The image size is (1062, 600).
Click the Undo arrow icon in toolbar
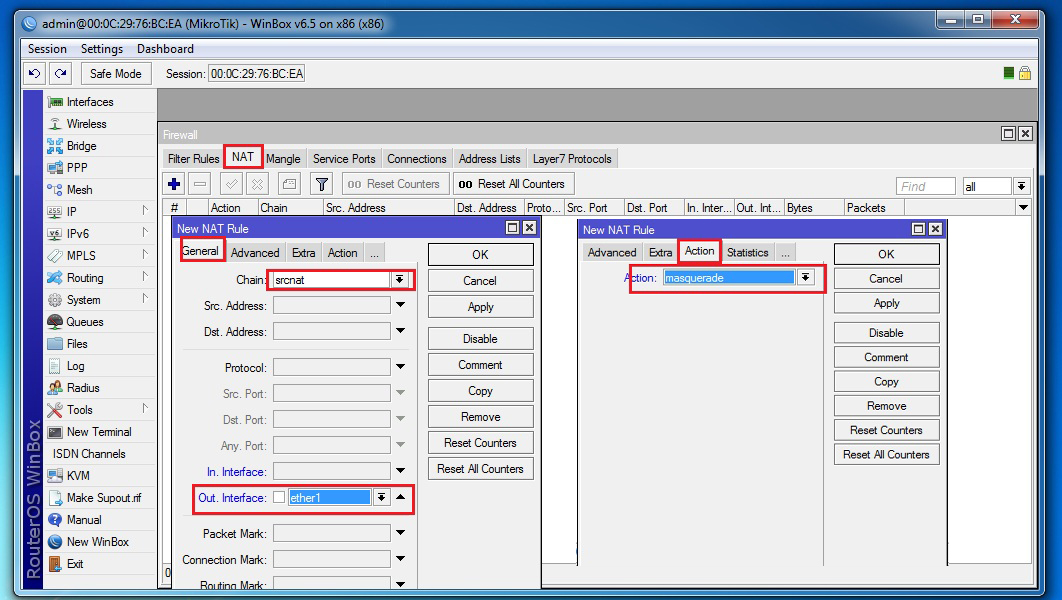(x=35, y=73)
